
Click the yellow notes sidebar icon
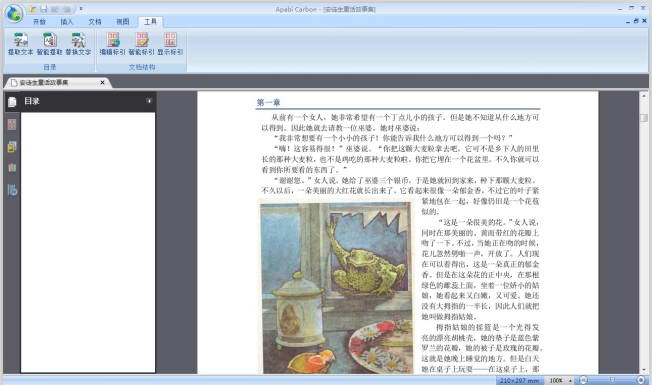point(12,146)
